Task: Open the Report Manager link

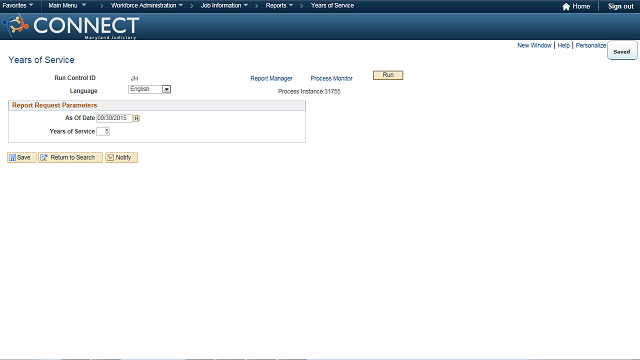Action: click(271, 78)
